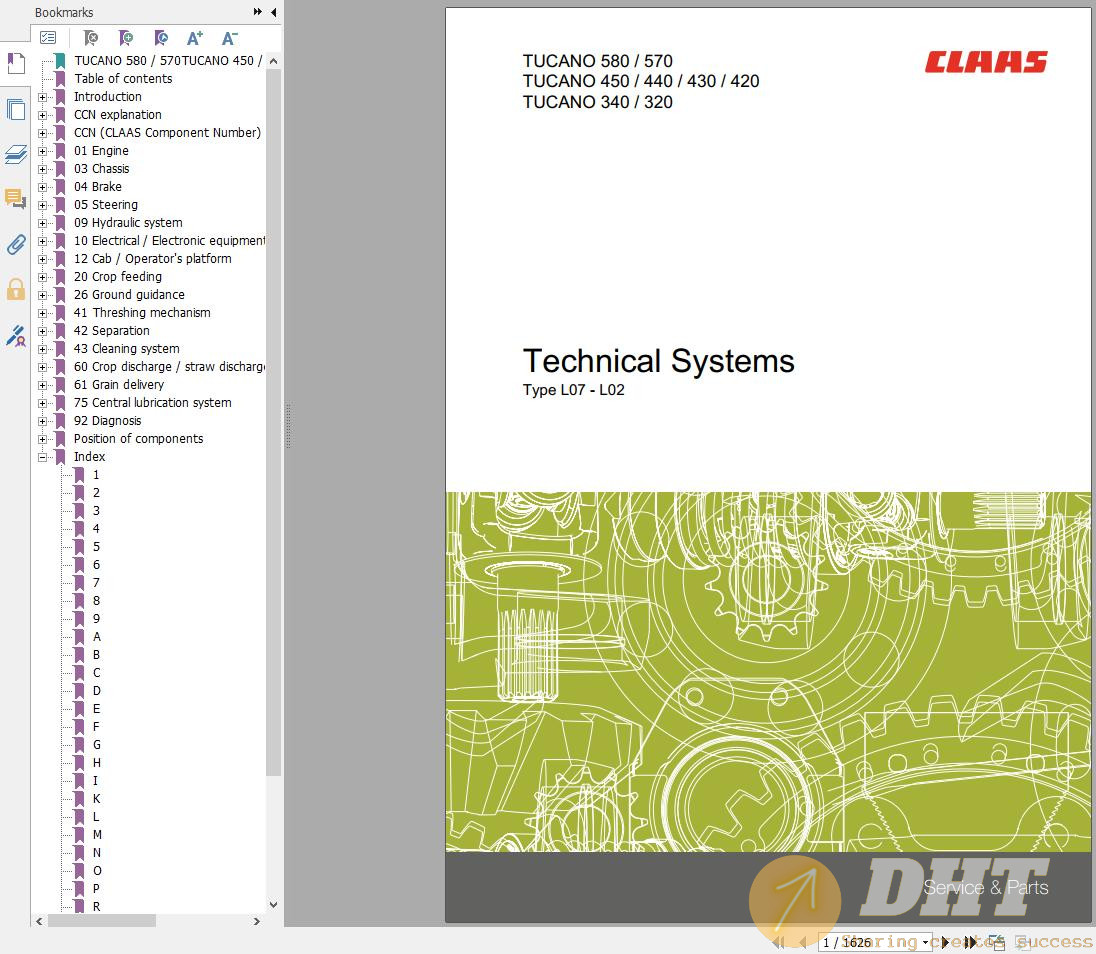
Task: Open CCN (CLAAS Component Number) bookmark
Action: [x=167, y=133]
